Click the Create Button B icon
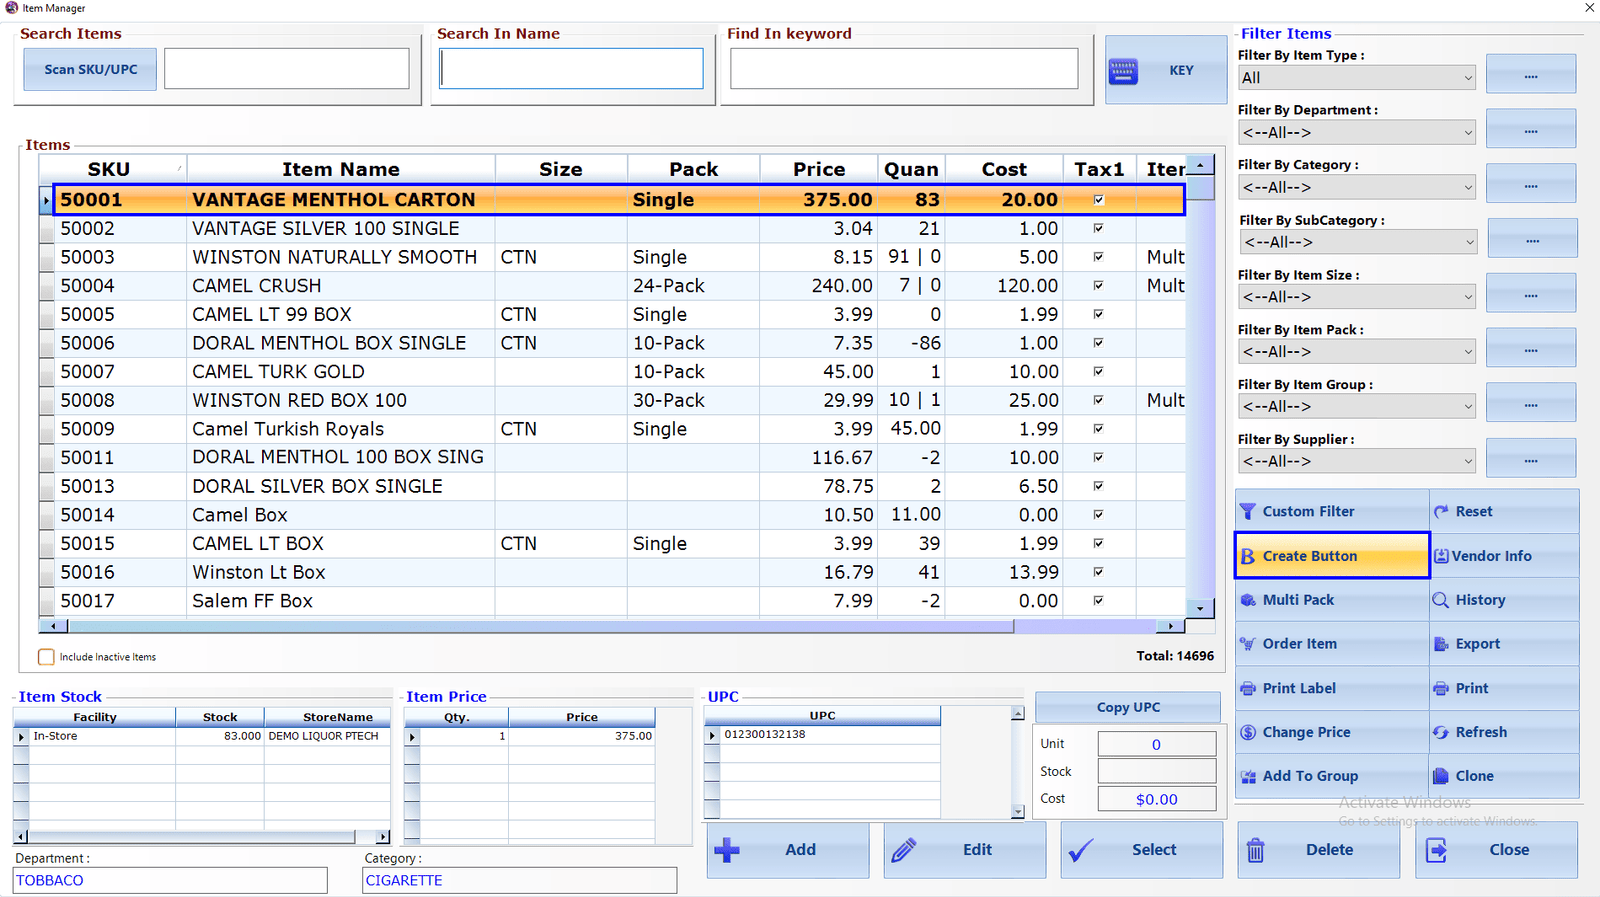This screenshot has height=897, width=1600. click(1248, 556)
